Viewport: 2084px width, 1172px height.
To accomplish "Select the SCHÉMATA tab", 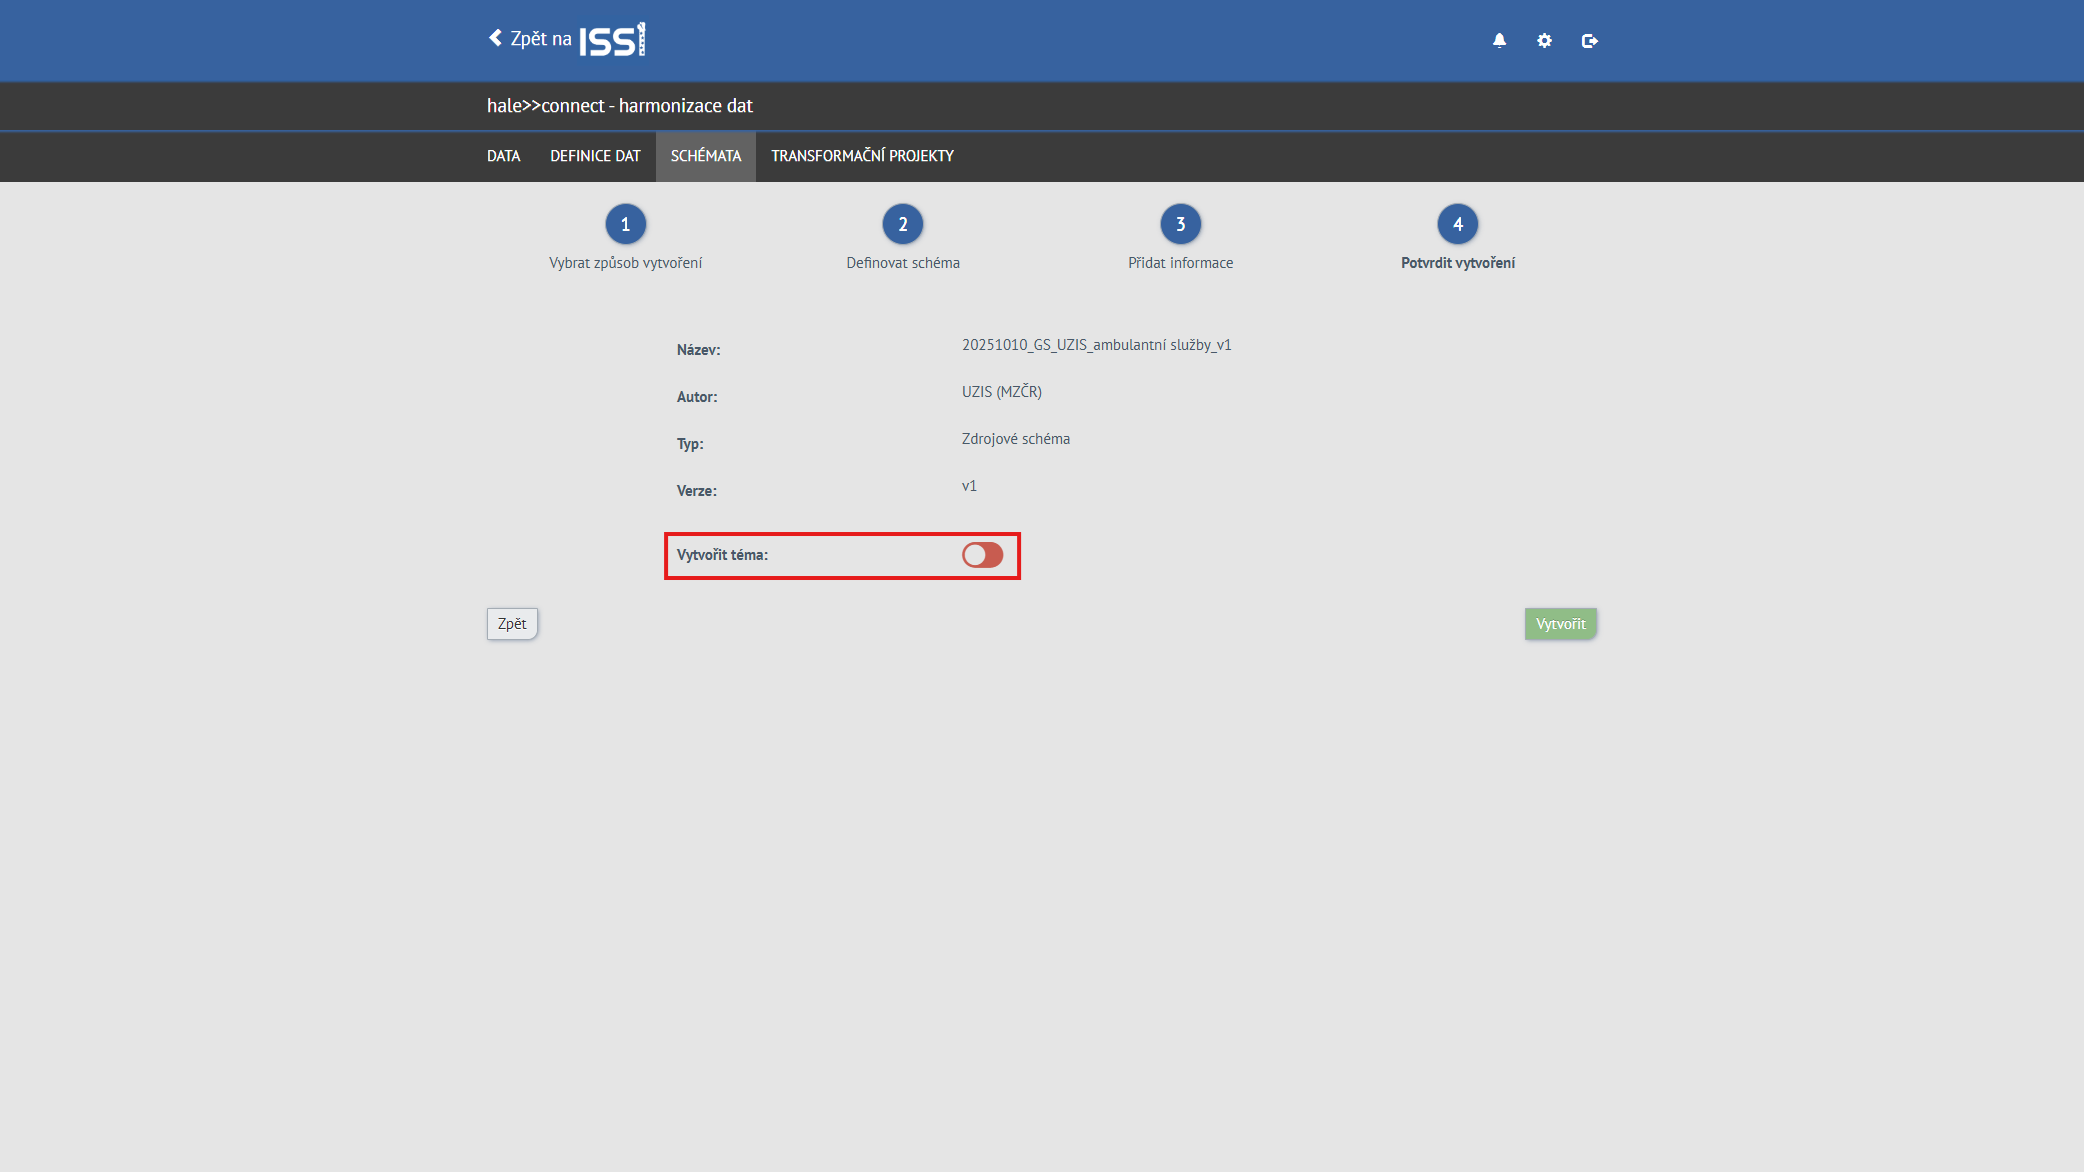I will click(705, 156).
